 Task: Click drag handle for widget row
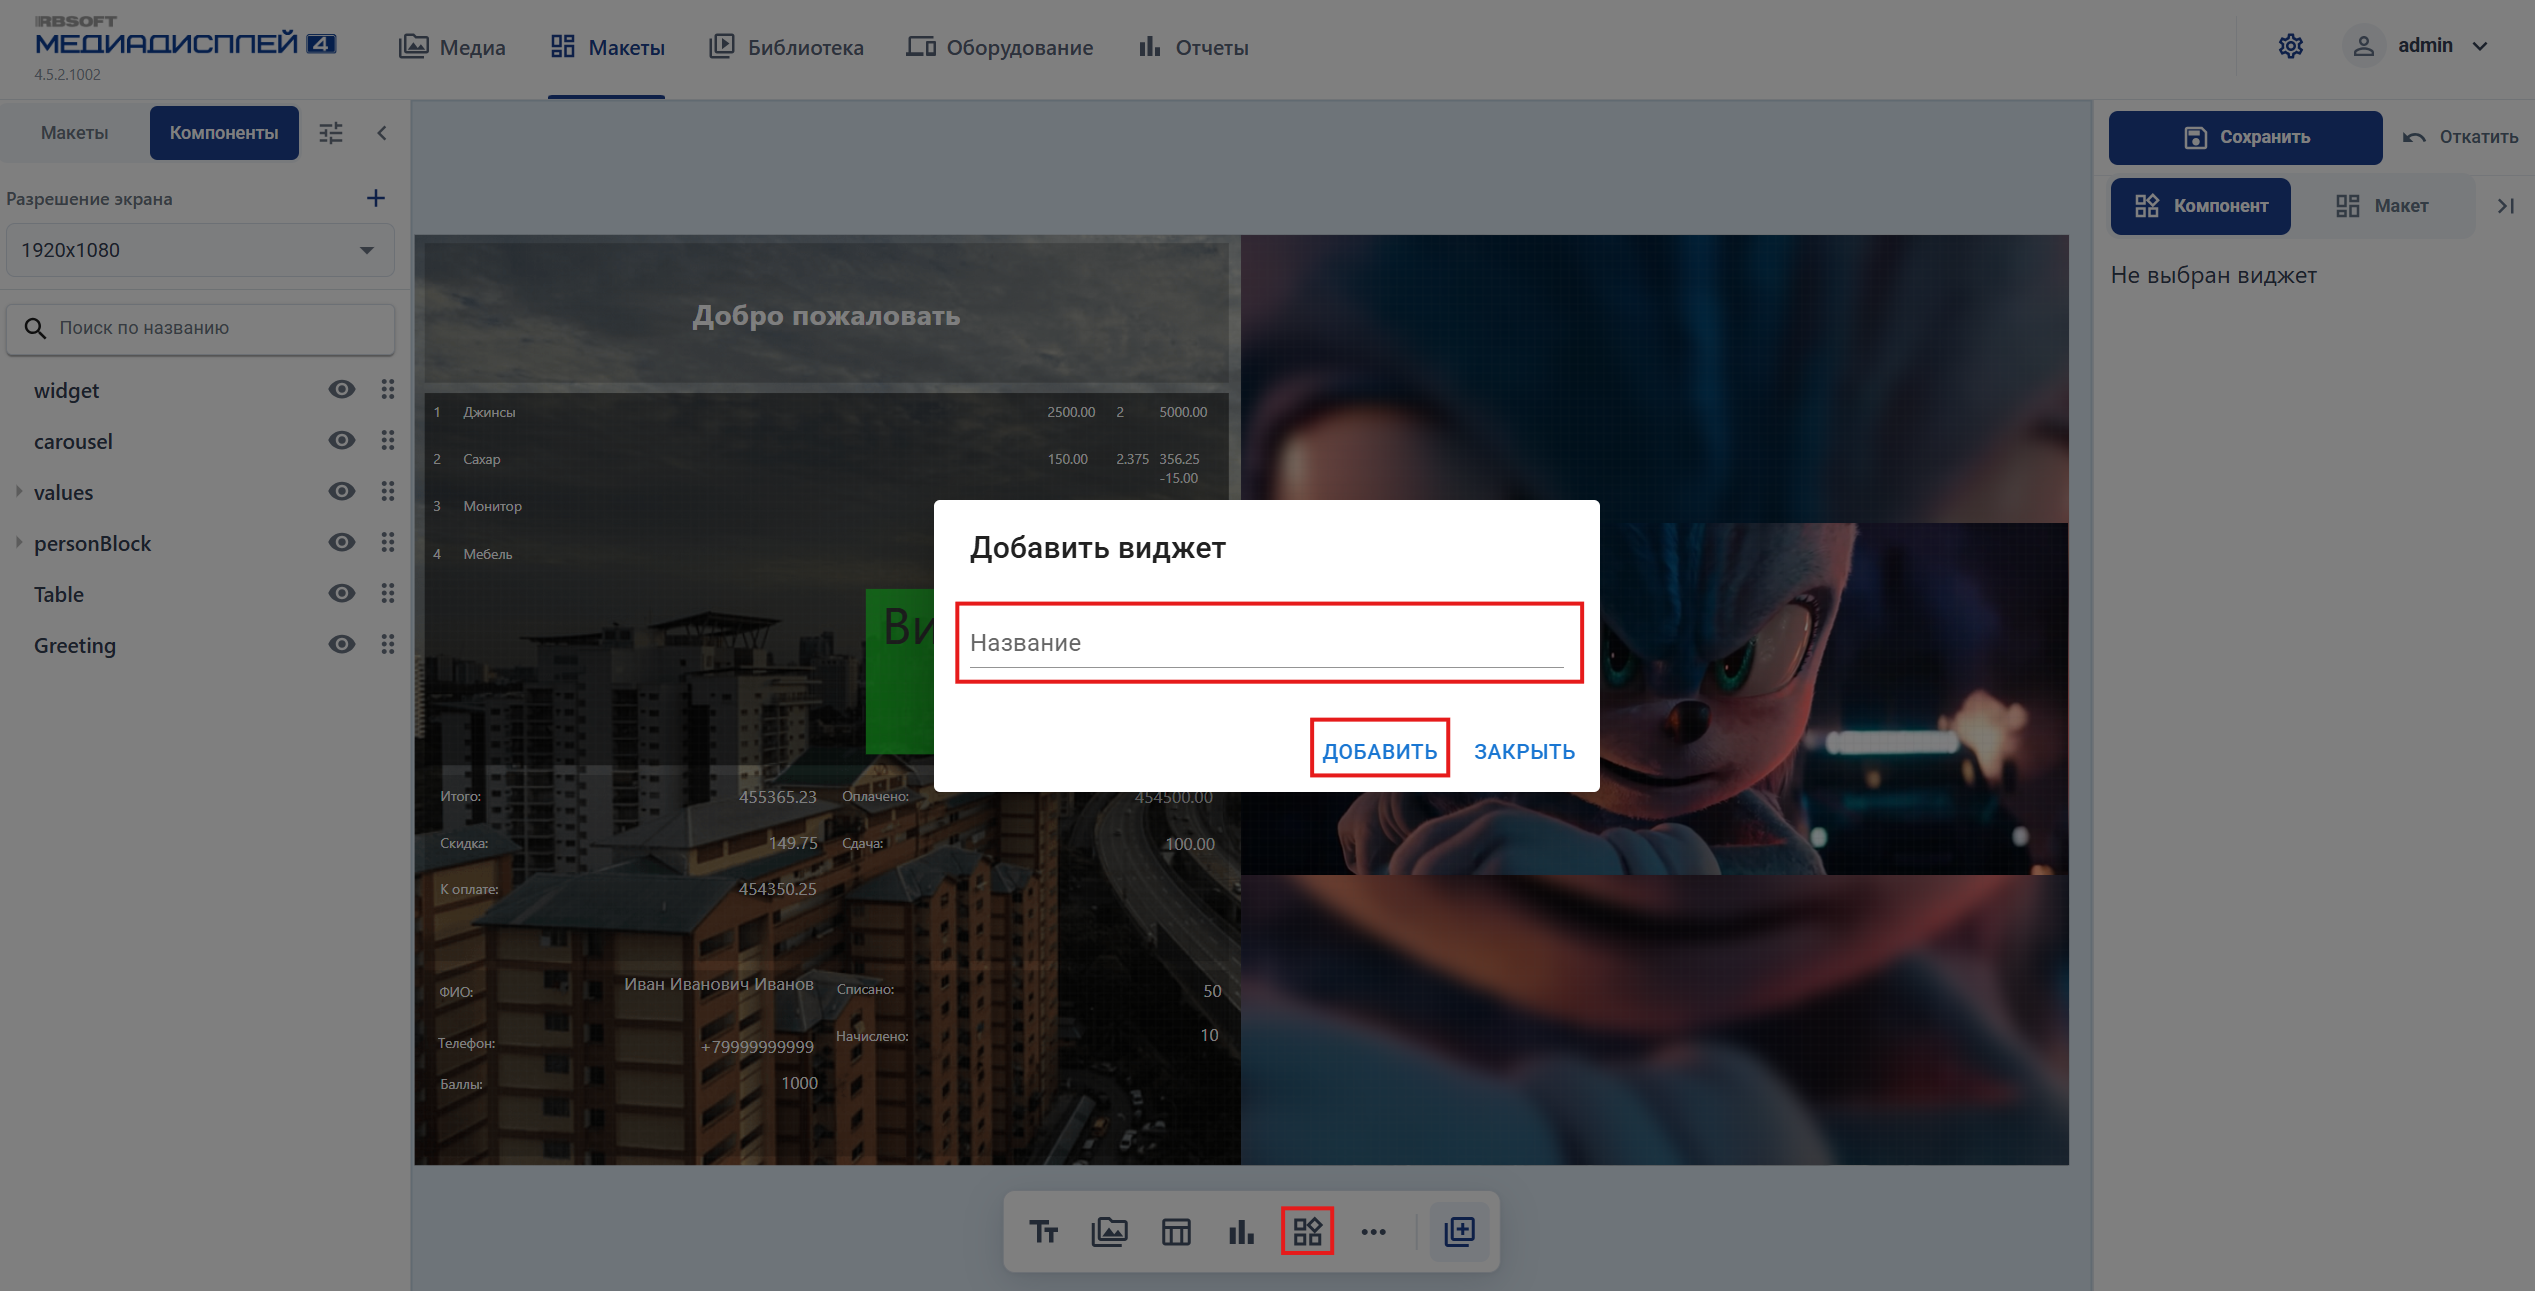[x=388, y=390]
